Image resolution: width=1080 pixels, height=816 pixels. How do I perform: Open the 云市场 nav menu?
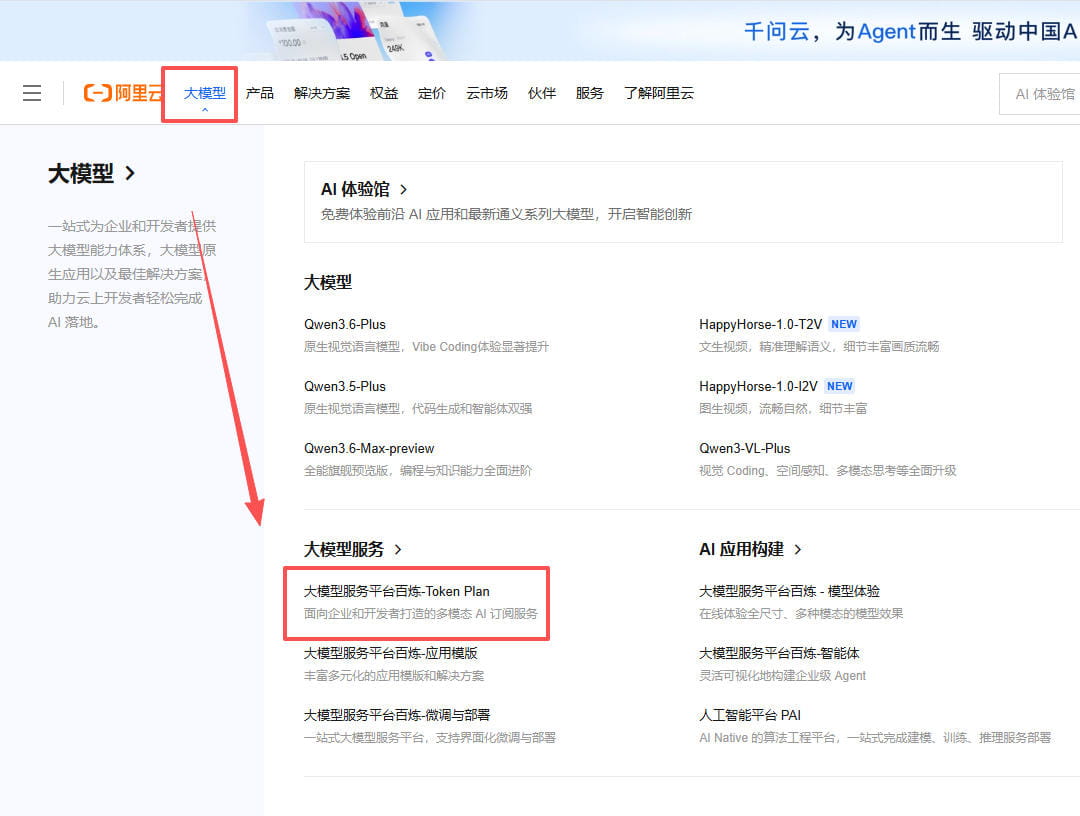487,93
